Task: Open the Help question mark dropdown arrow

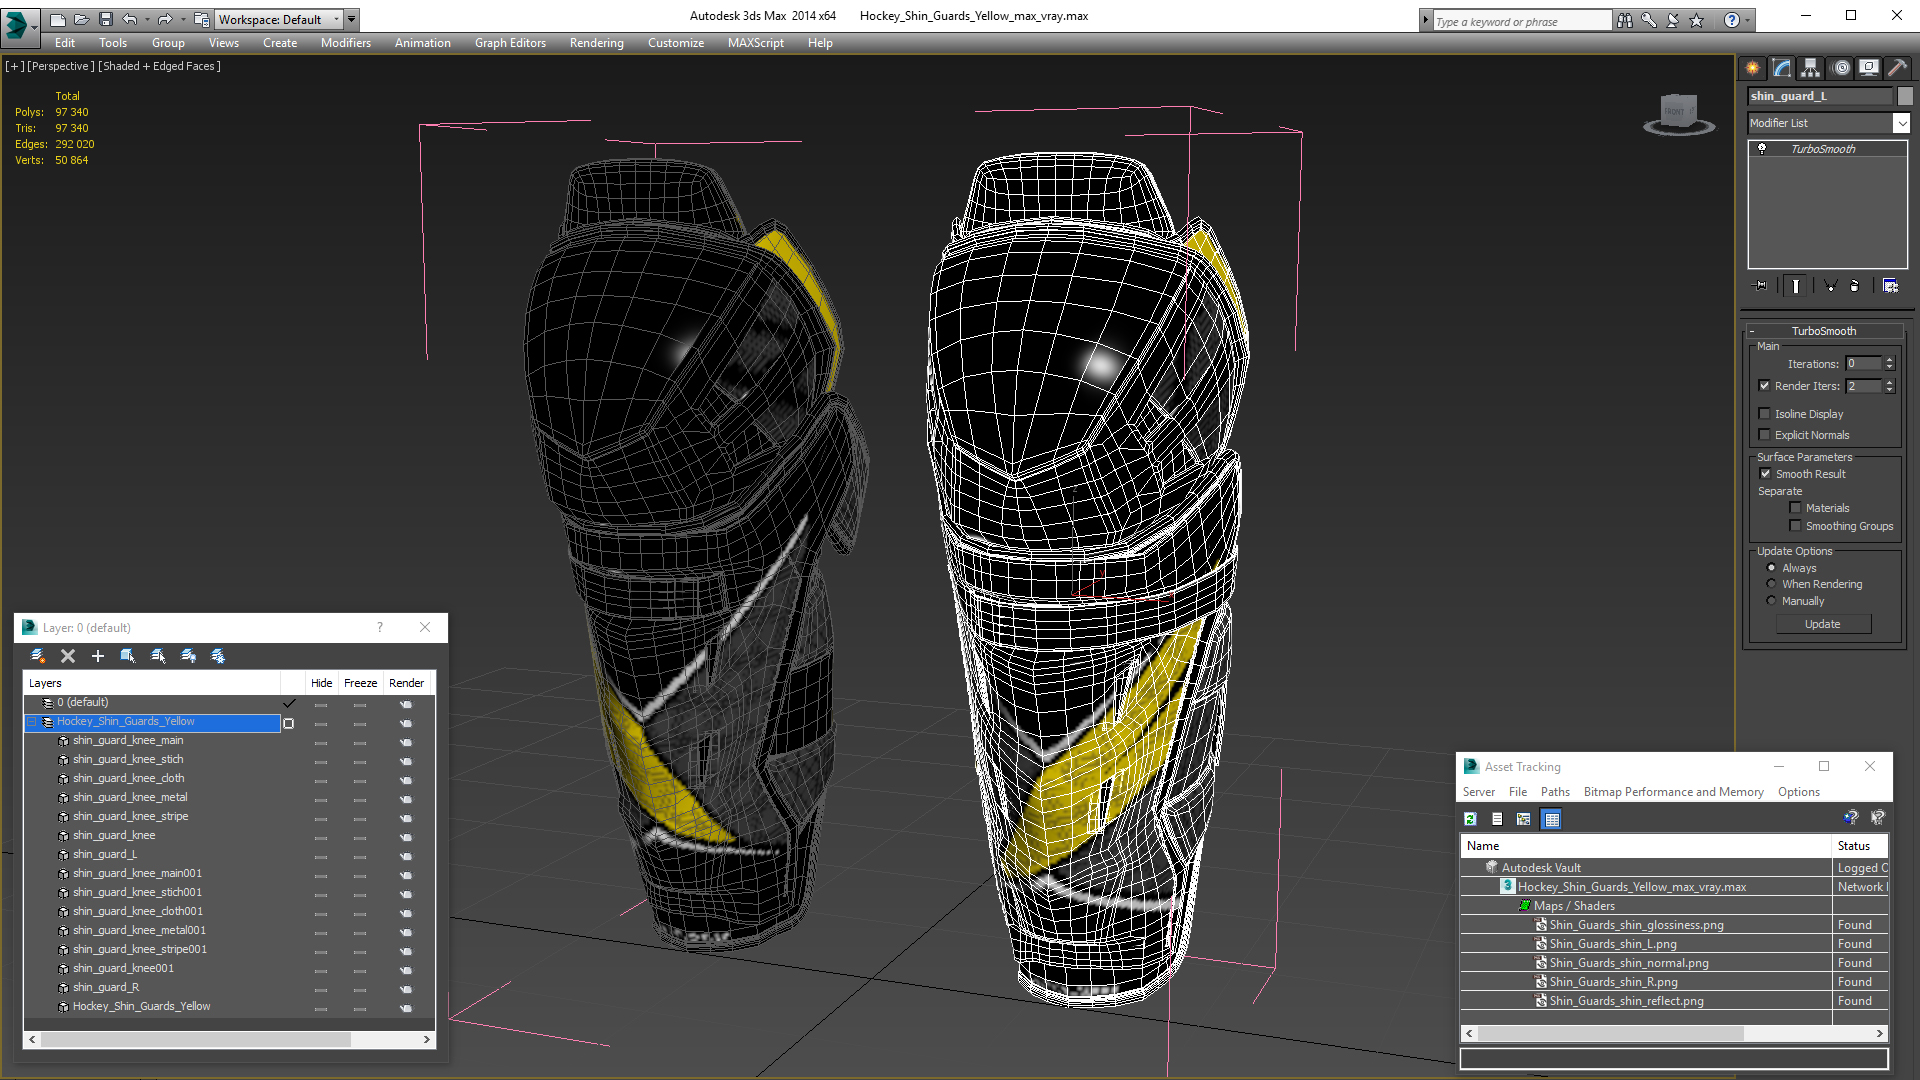Action: click(1748, 20)
